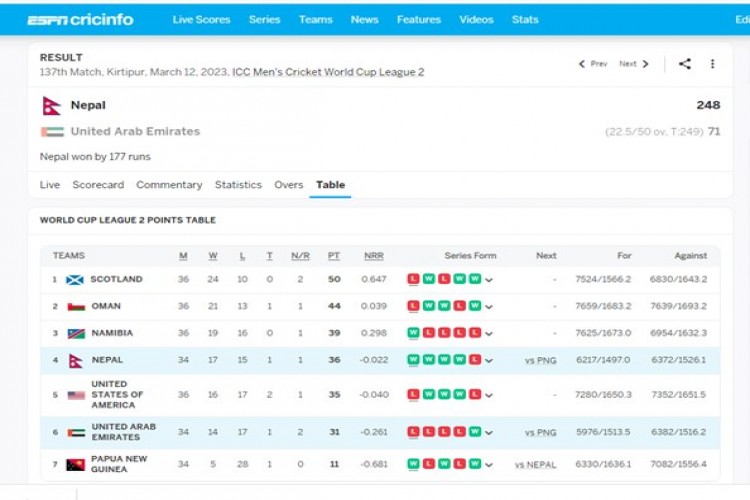Image resolution: width=750 pixels, height=500 pixels.
Task: Click the PT column header
Action: pyautogui.click(x=334, y=256)
